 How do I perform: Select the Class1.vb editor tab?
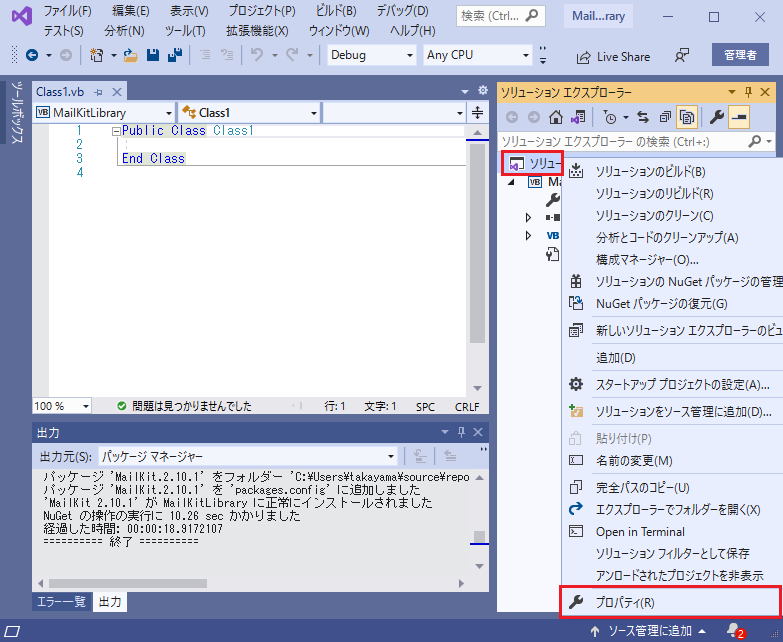pyautogui.click(x=60, y=92)
